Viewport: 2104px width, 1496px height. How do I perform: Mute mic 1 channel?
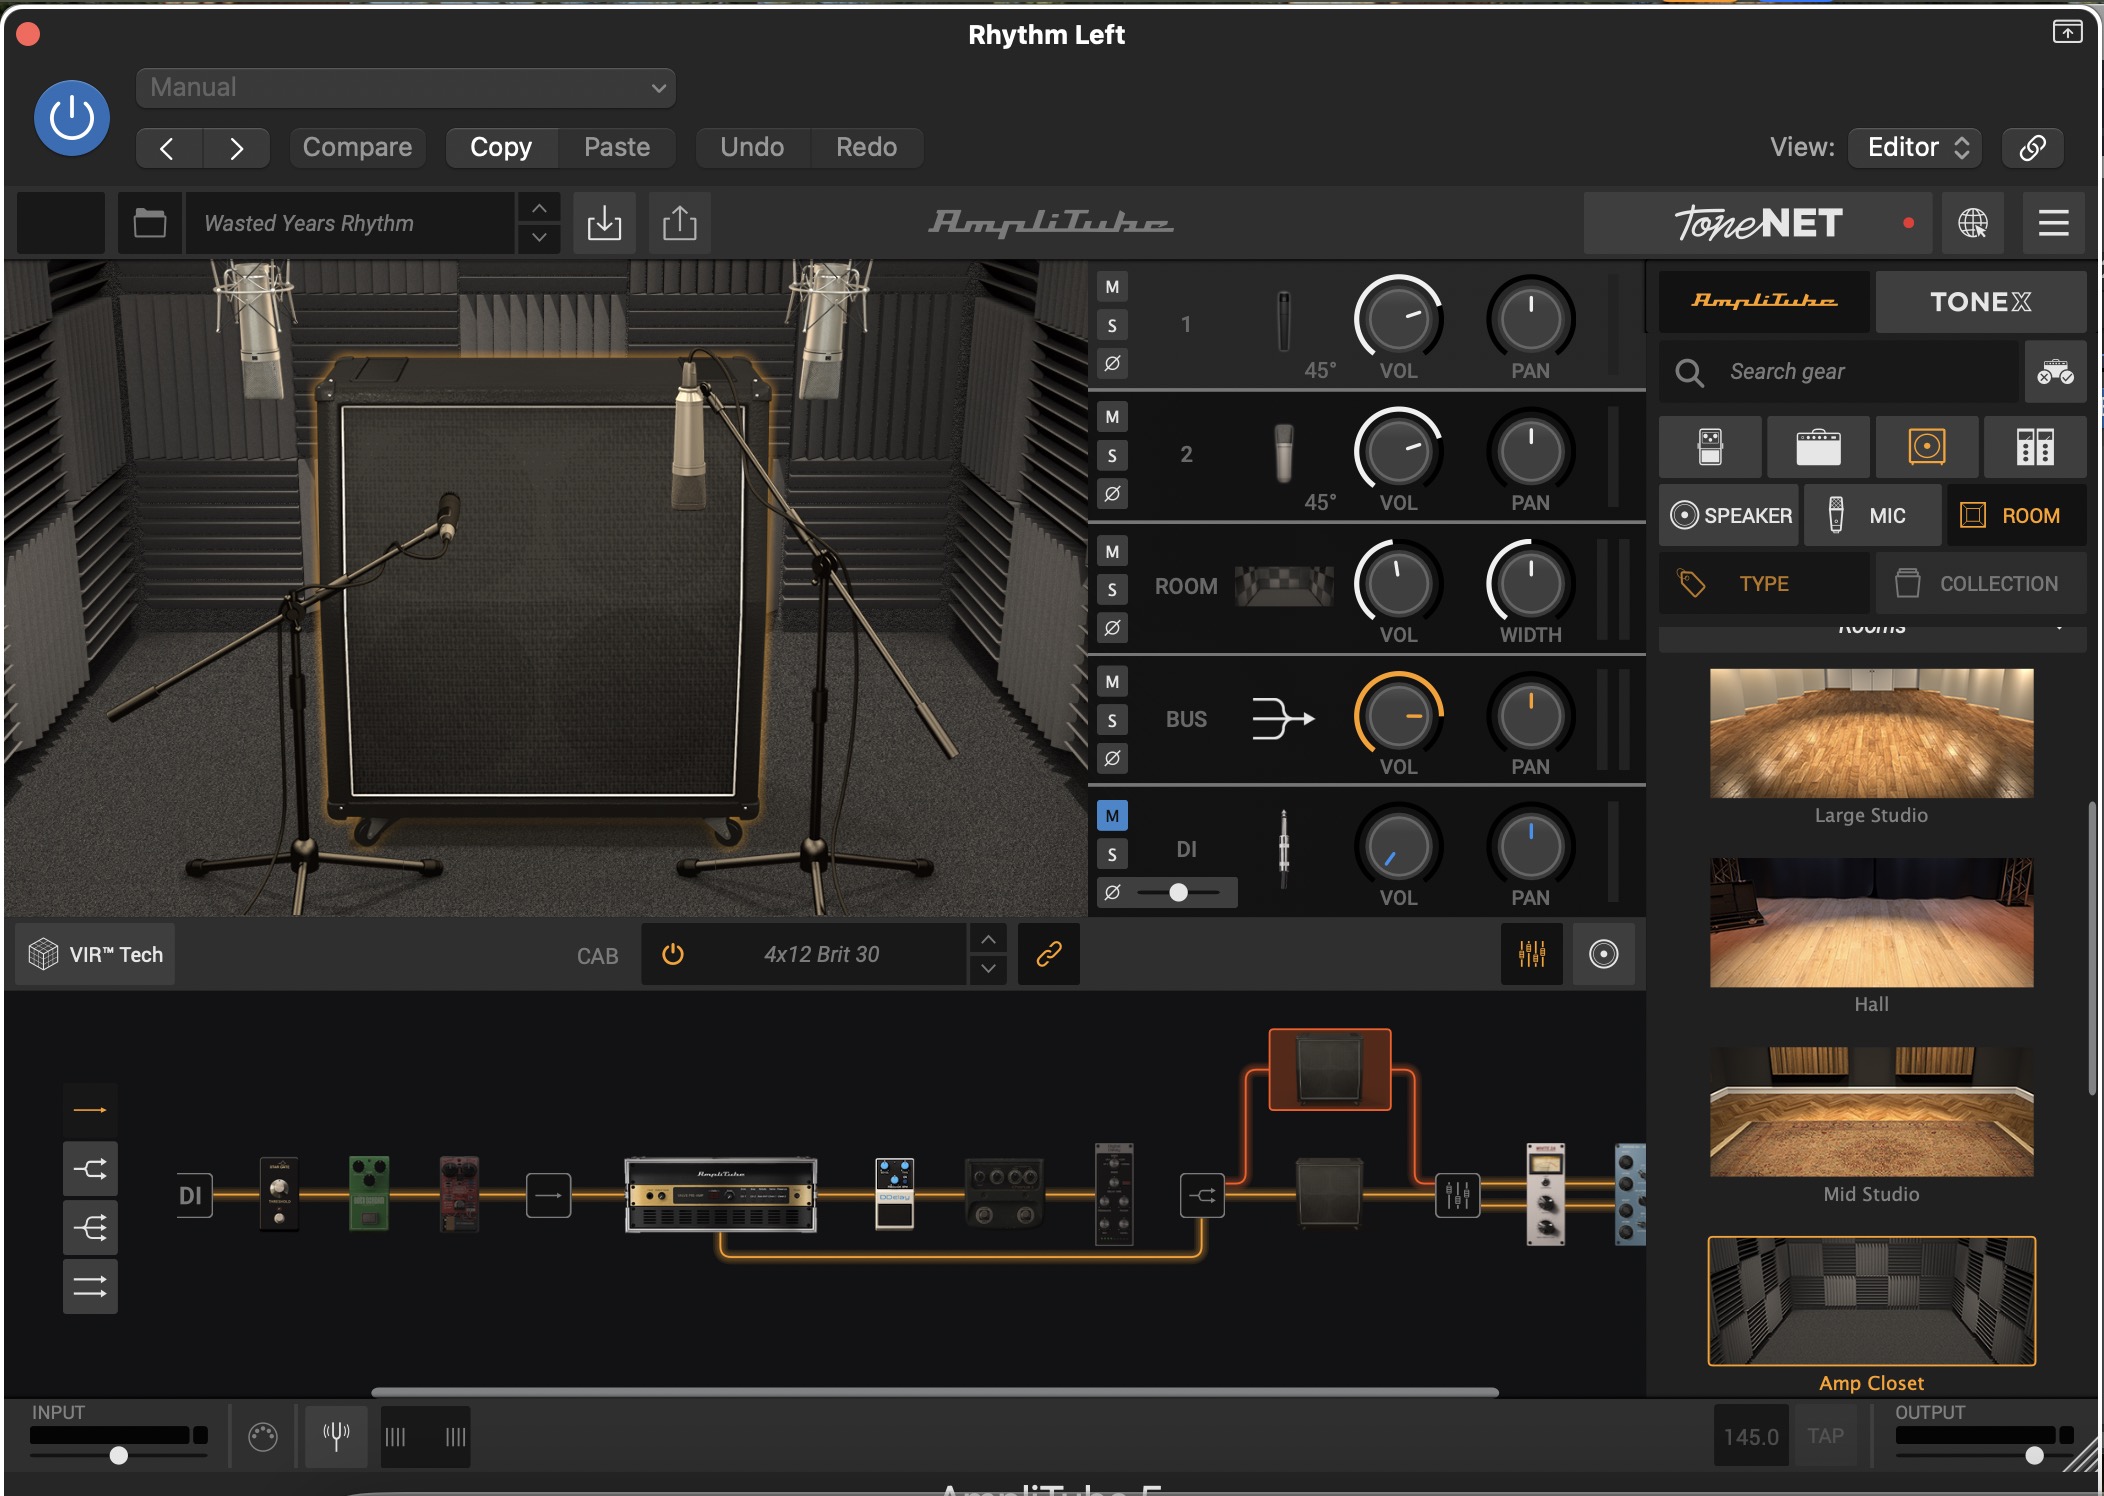tap(1112, 287)
